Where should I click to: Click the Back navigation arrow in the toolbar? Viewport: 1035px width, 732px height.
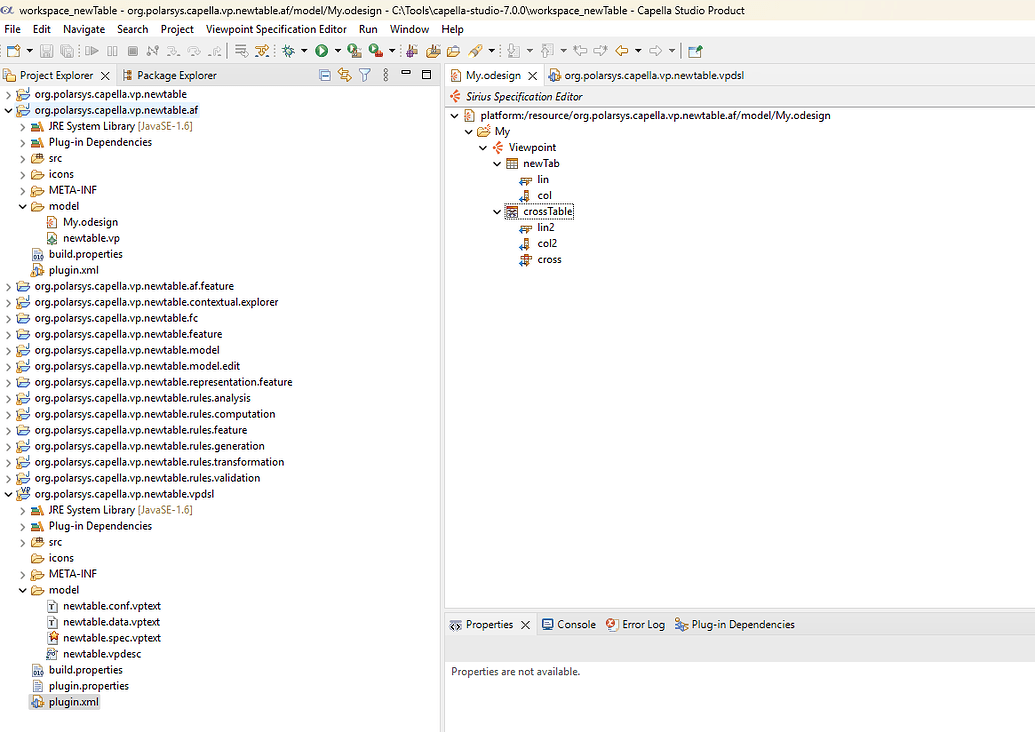click(x=620, y=50)
